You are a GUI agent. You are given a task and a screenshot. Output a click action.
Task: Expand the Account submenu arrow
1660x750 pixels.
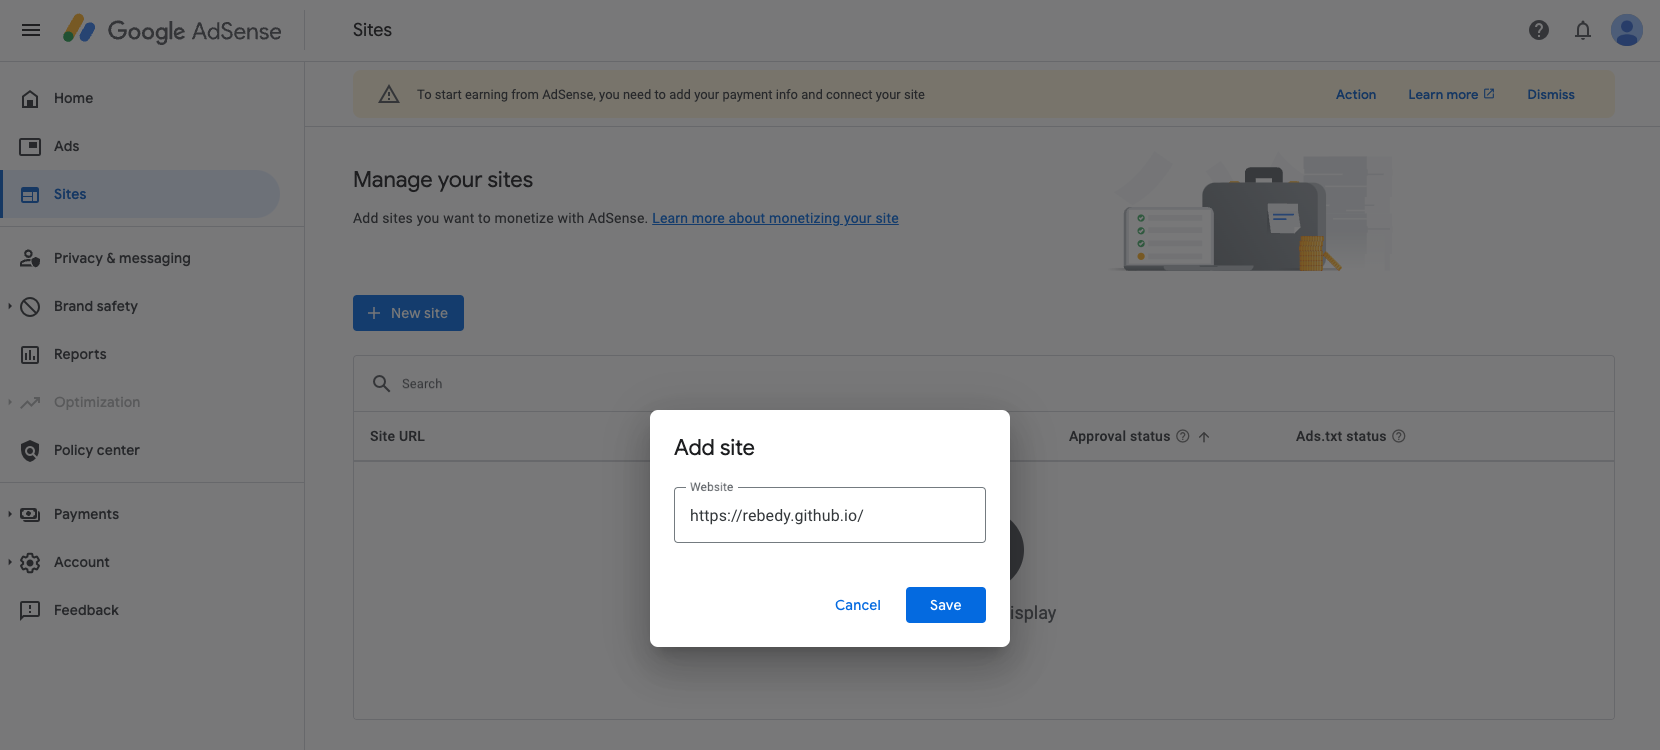click(x=10, y=562)
